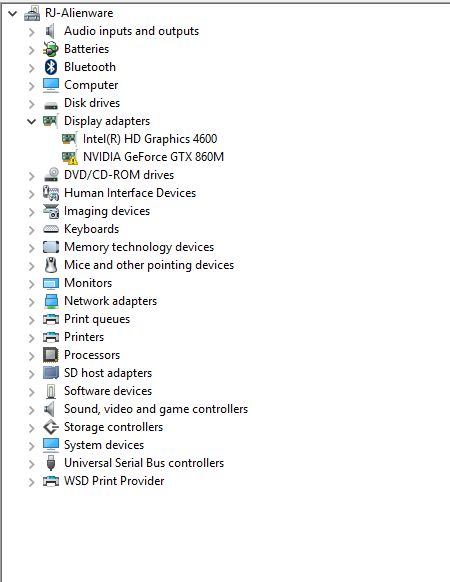The image size is (450, 582).
Task: Expand the Universal Serial Bus controllers category
Action: point(32,464)
